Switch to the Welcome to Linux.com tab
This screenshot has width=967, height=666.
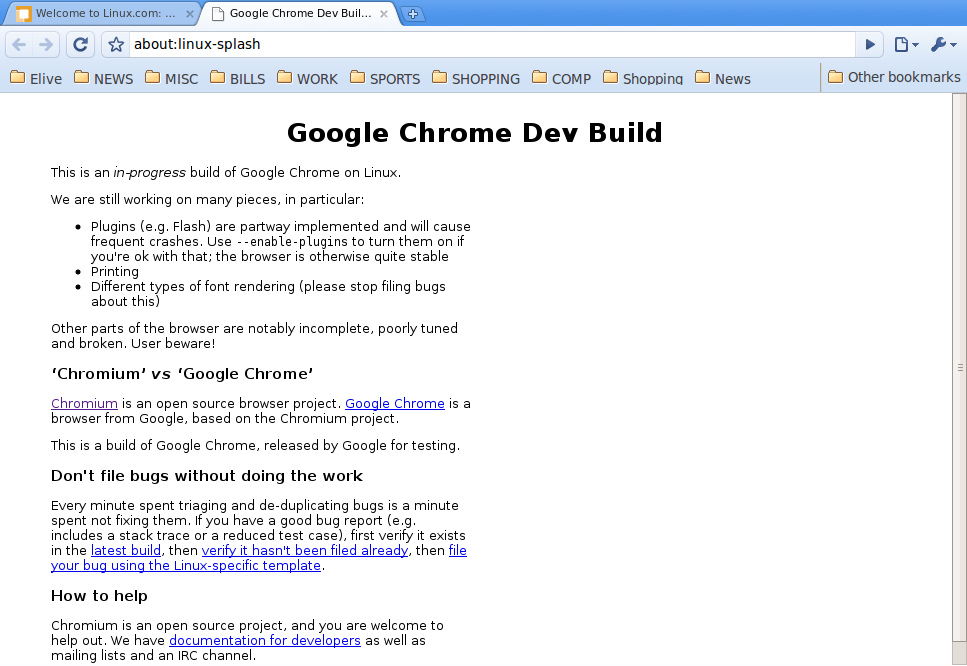click(105, 14)
